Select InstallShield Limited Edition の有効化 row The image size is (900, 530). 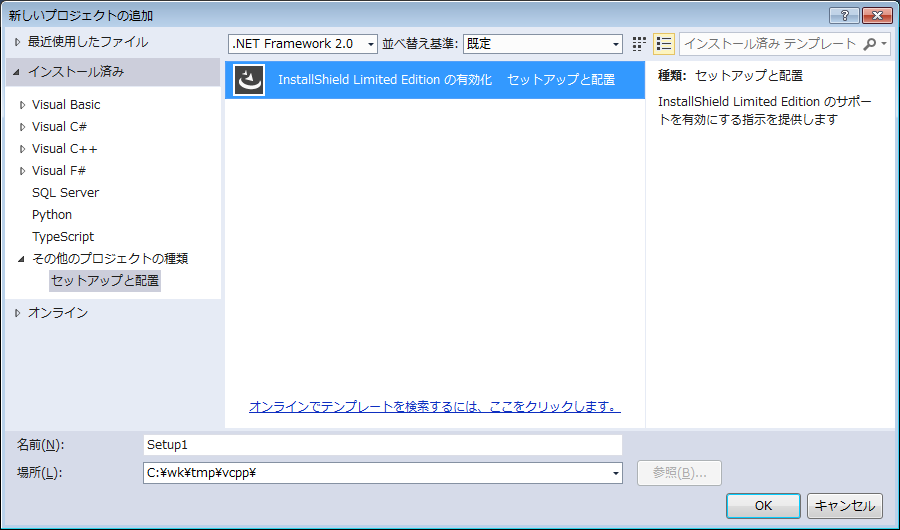[x=435, y=80]
